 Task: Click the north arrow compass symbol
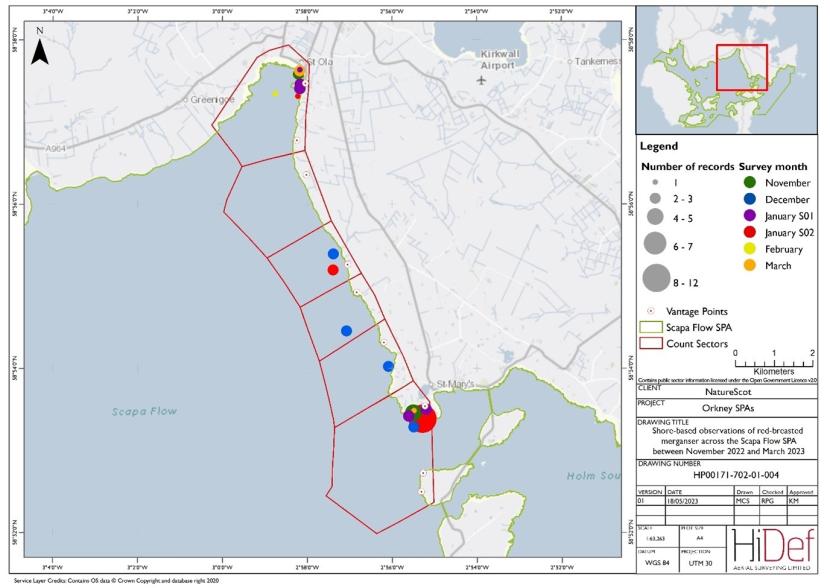tap(40, 47)
